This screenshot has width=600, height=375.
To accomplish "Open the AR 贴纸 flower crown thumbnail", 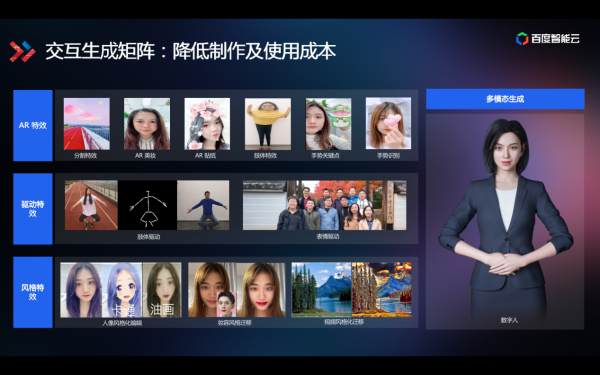I will click(x=207, y=124).
